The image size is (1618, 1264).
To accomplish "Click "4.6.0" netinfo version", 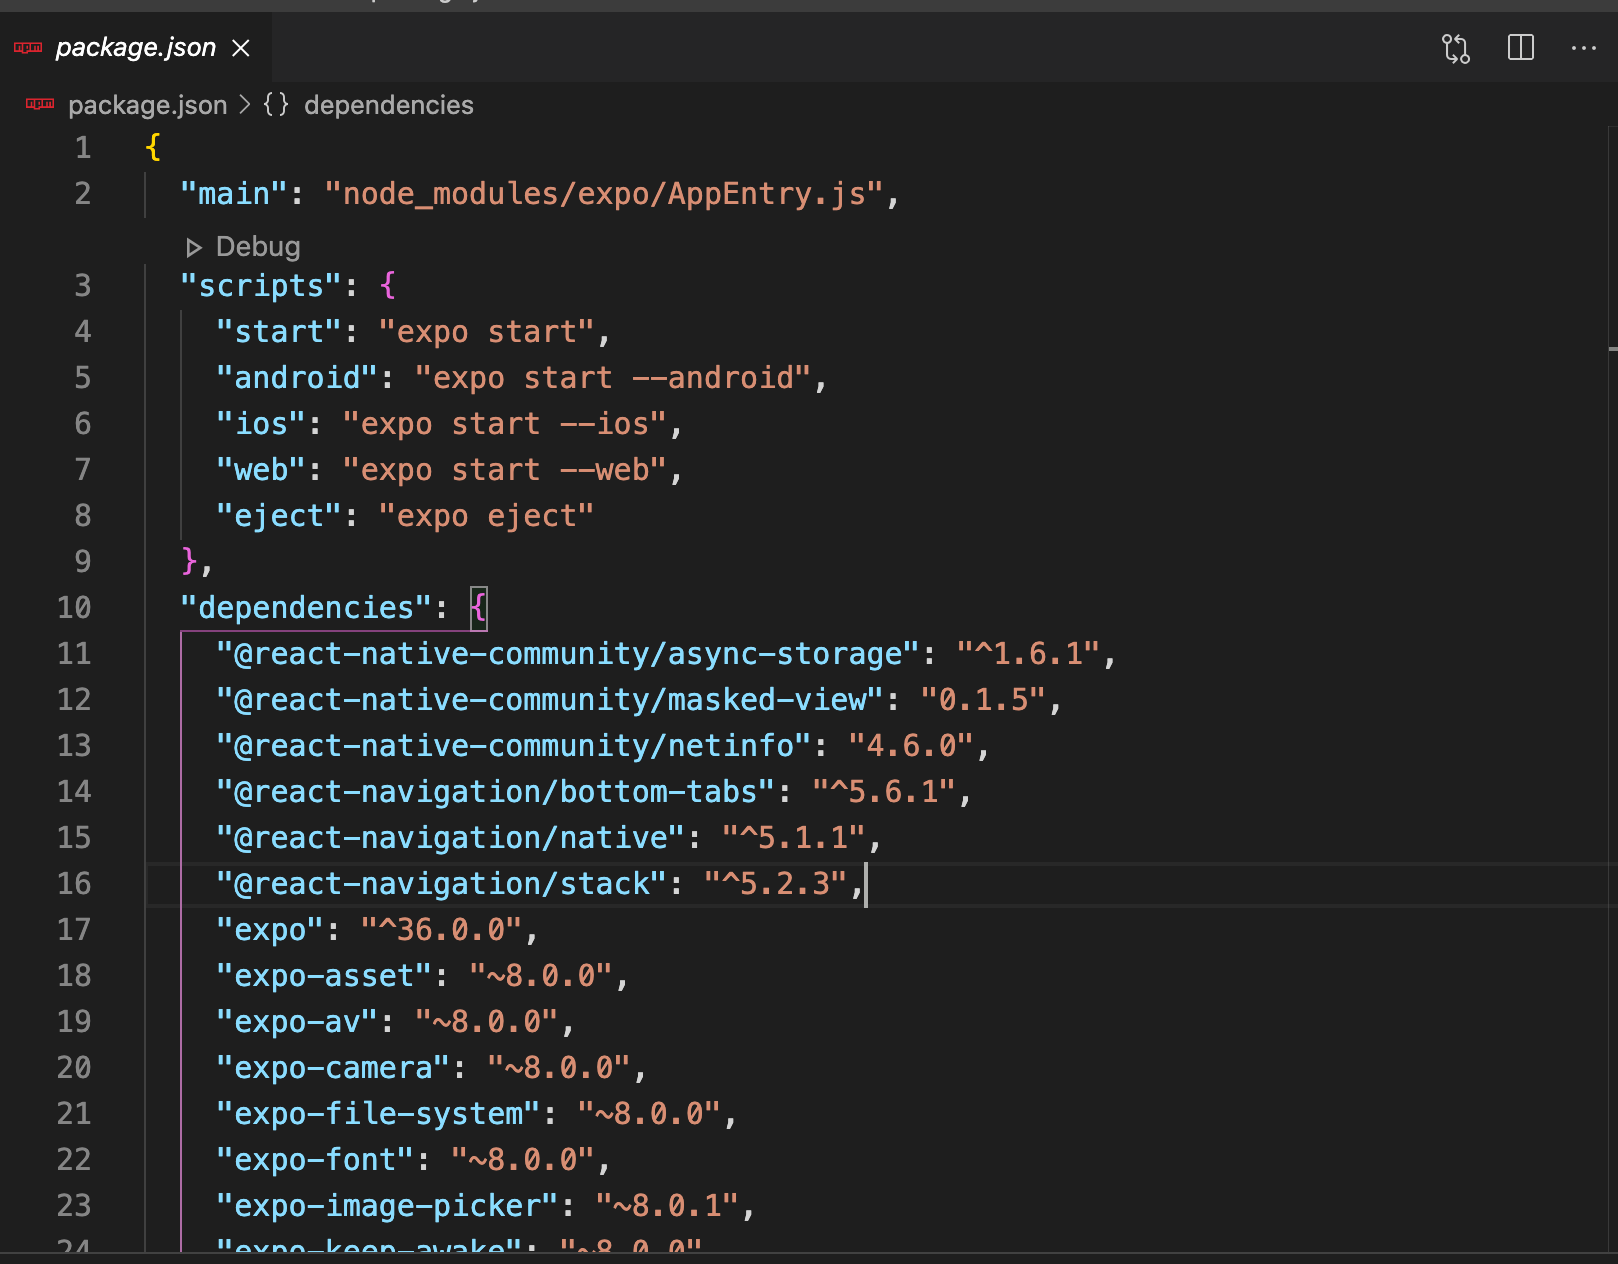I will [912, 745].
